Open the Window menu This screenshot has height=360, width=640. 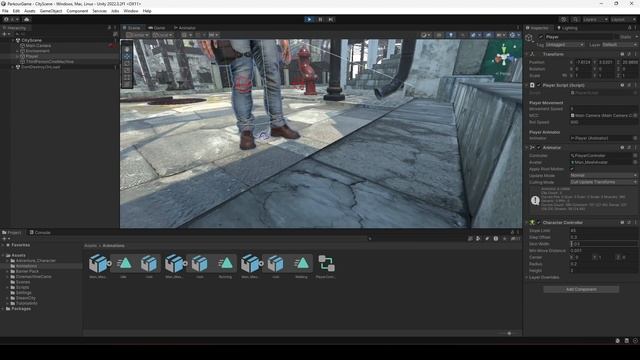[131, 11]
